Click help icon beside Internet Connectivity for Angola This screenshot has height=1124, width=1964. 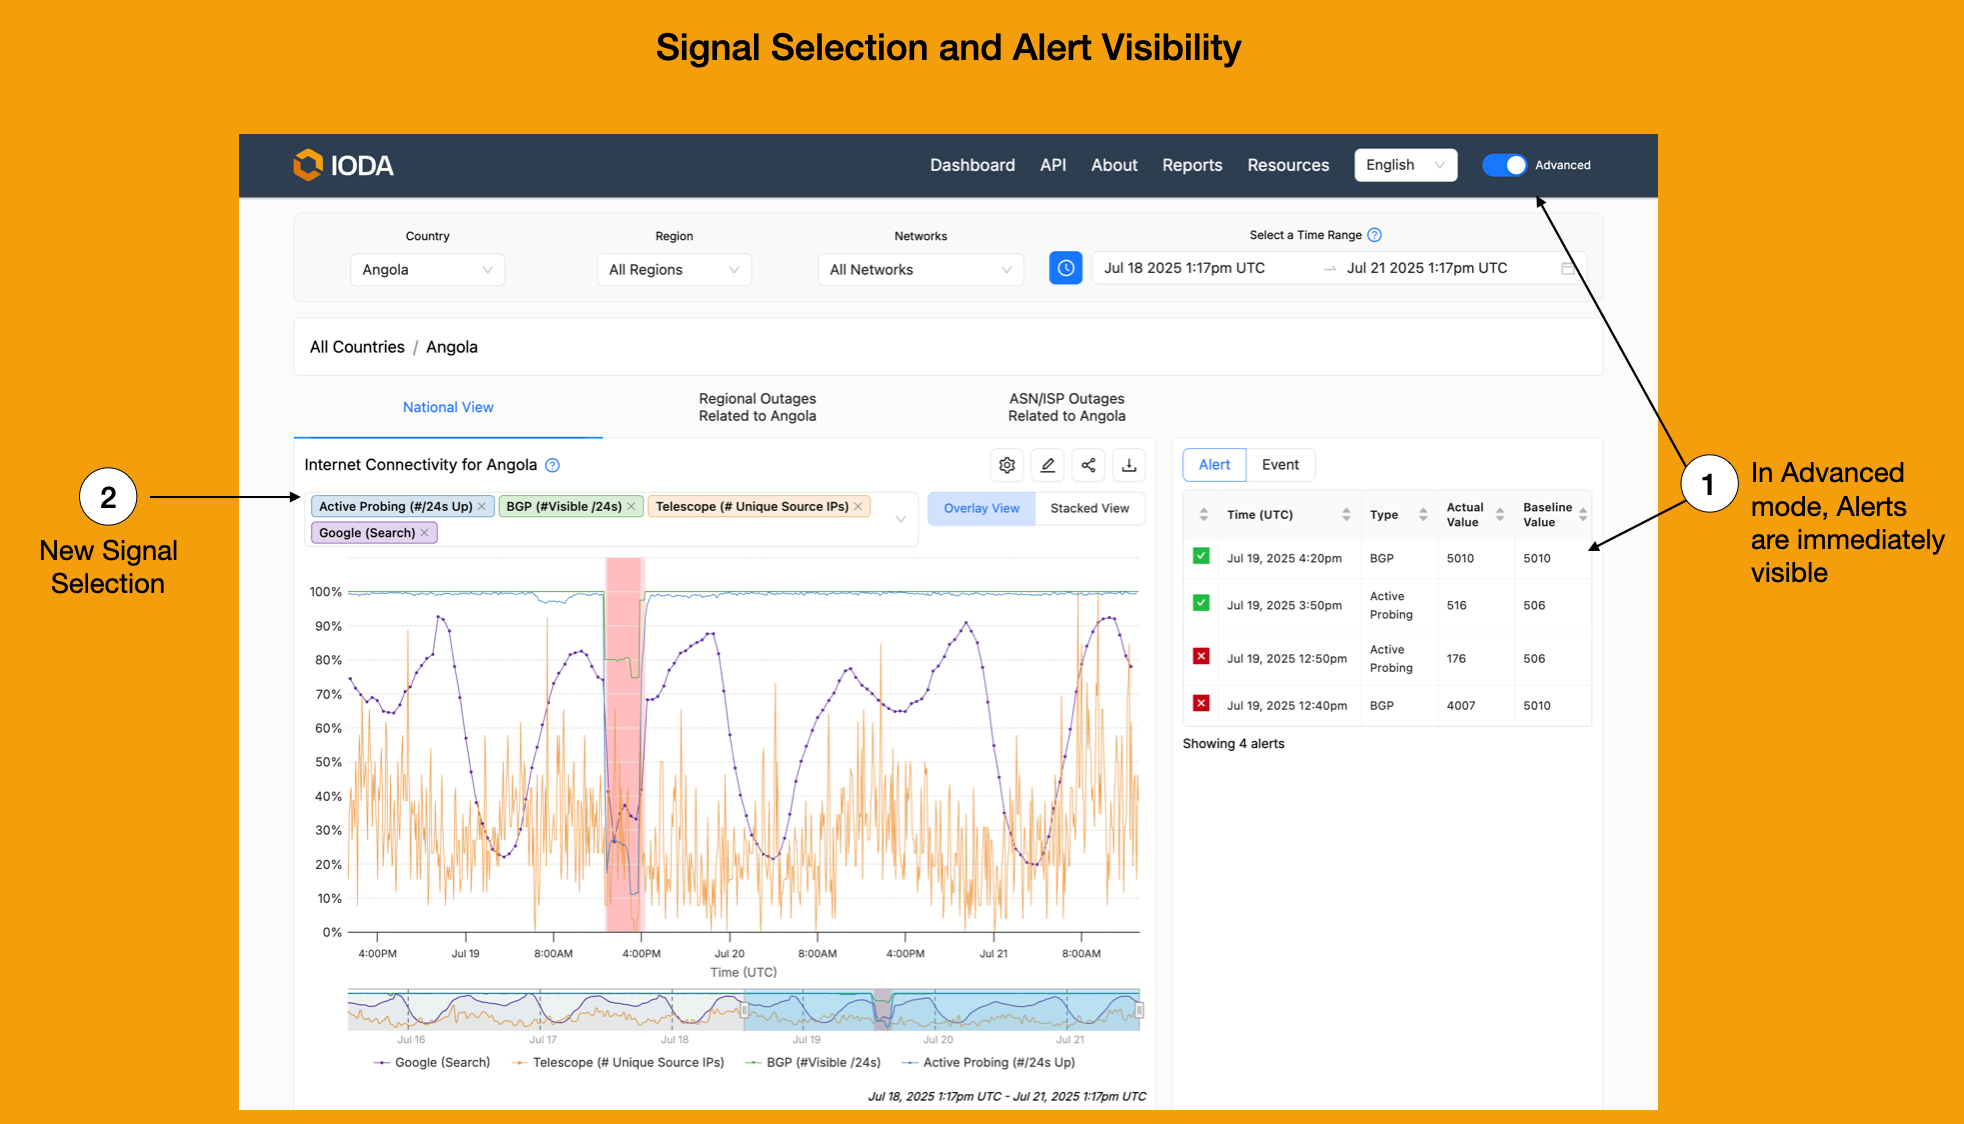click(x=553, y=465)
